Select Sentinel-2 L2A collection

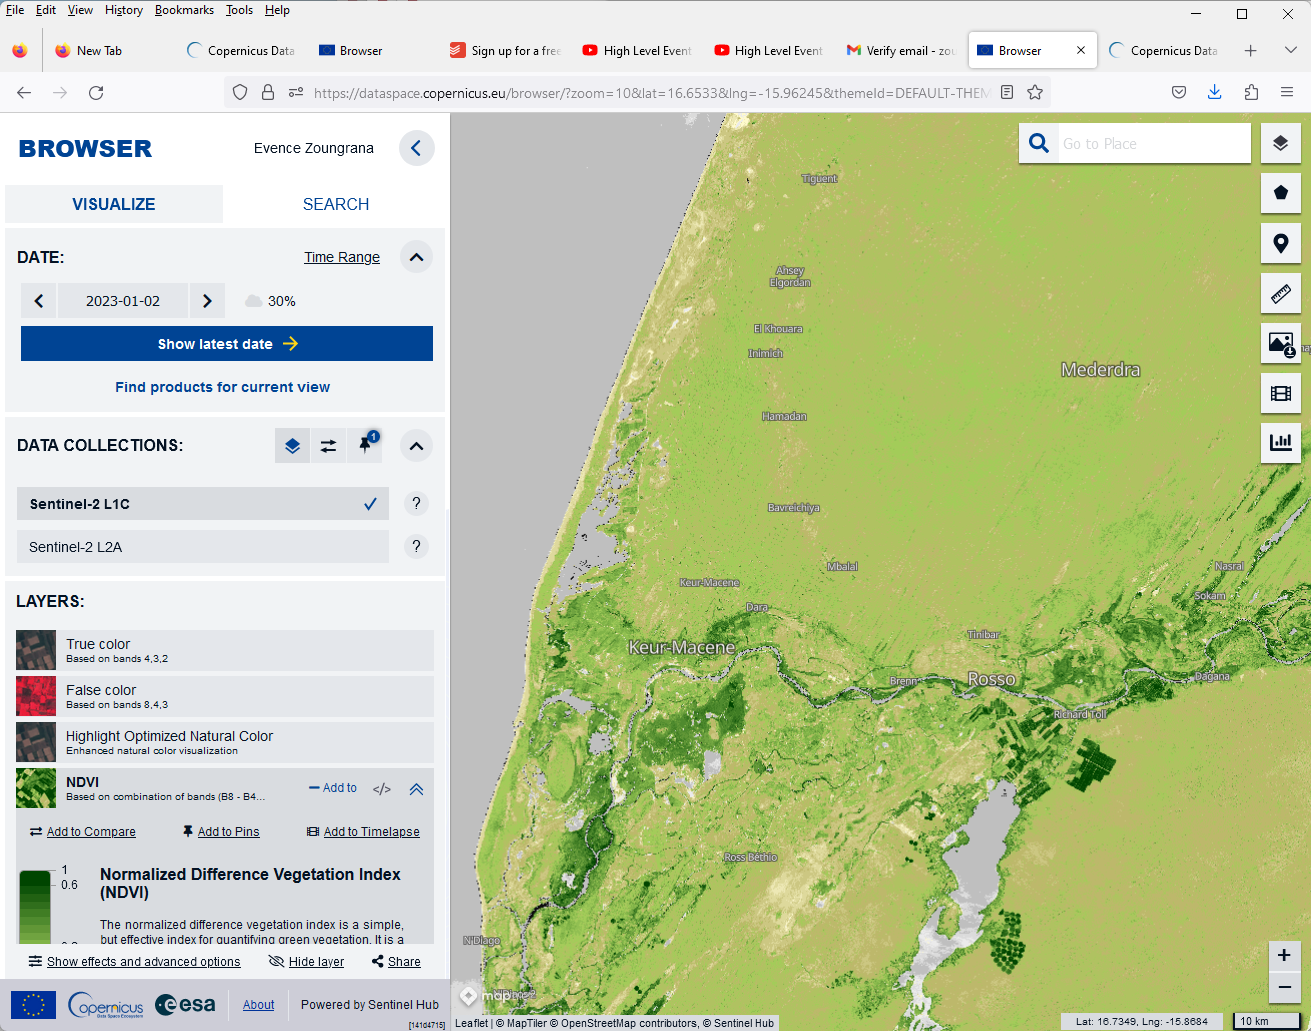[203, 547]
